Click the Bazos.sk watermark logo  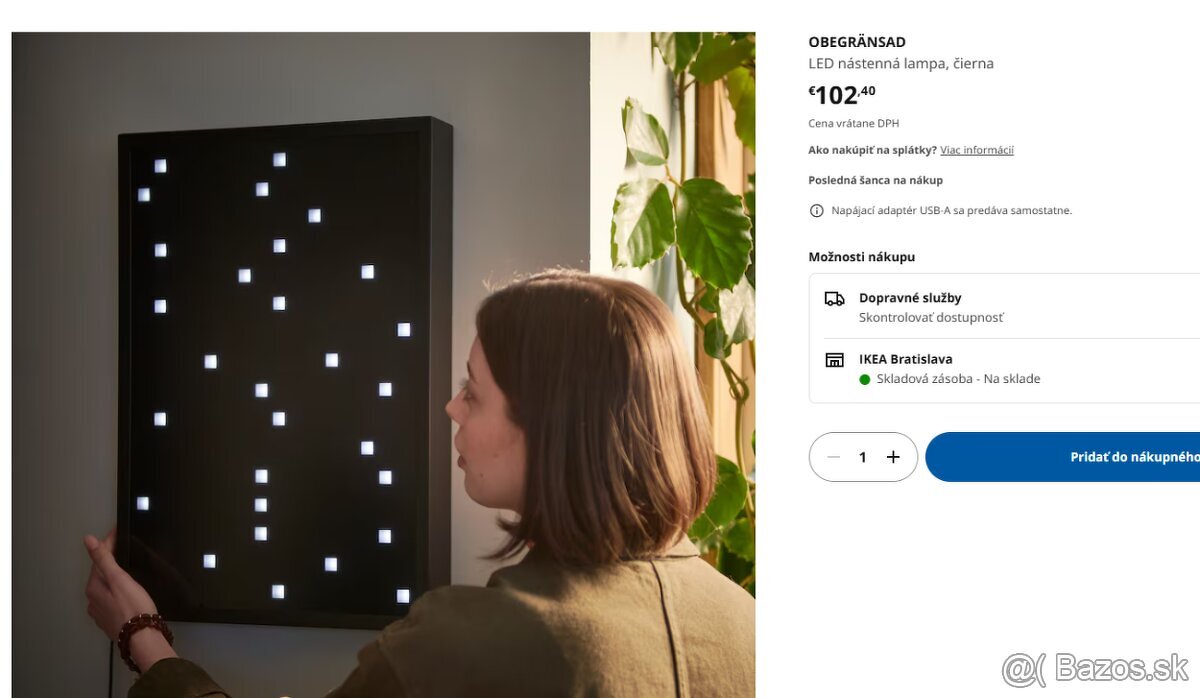tap(1096, 667)
